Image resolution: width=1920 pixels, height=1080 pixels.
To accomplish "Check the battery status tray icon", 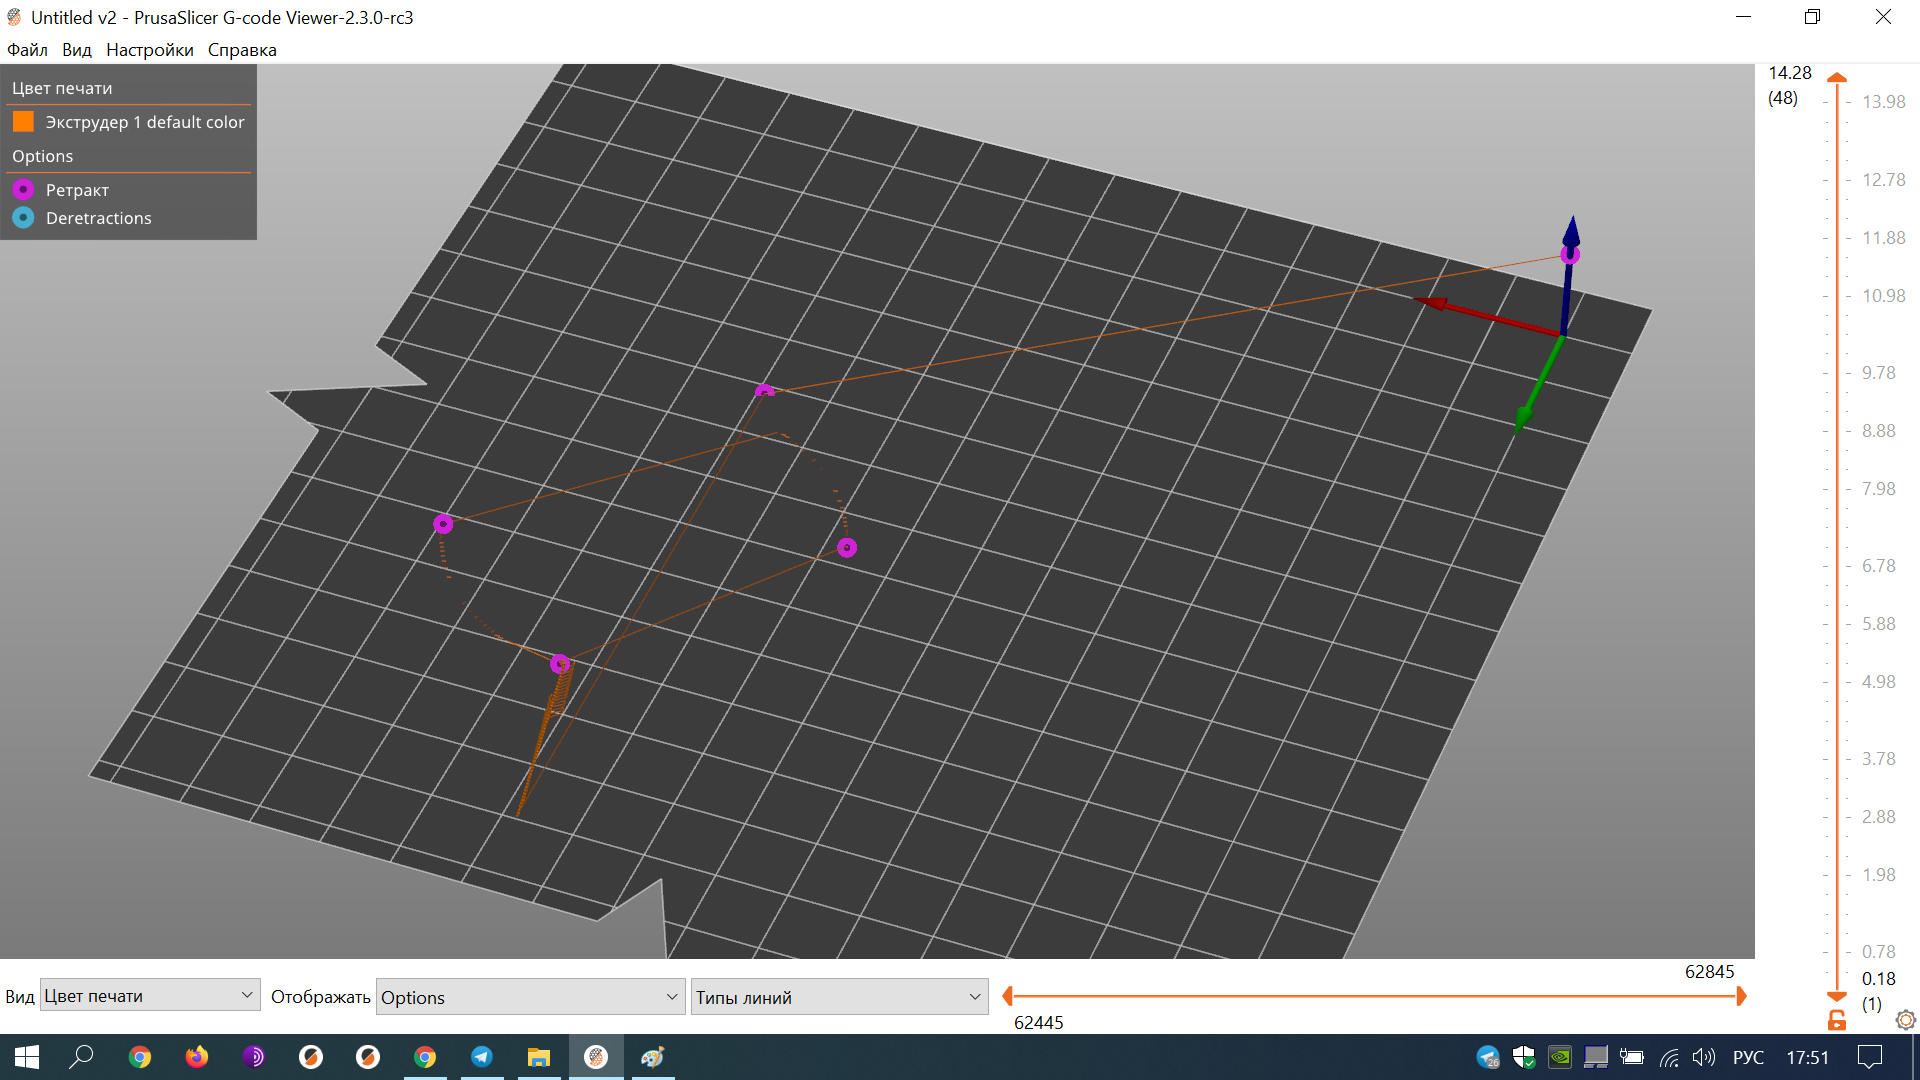I will tap(1632, 1057).
